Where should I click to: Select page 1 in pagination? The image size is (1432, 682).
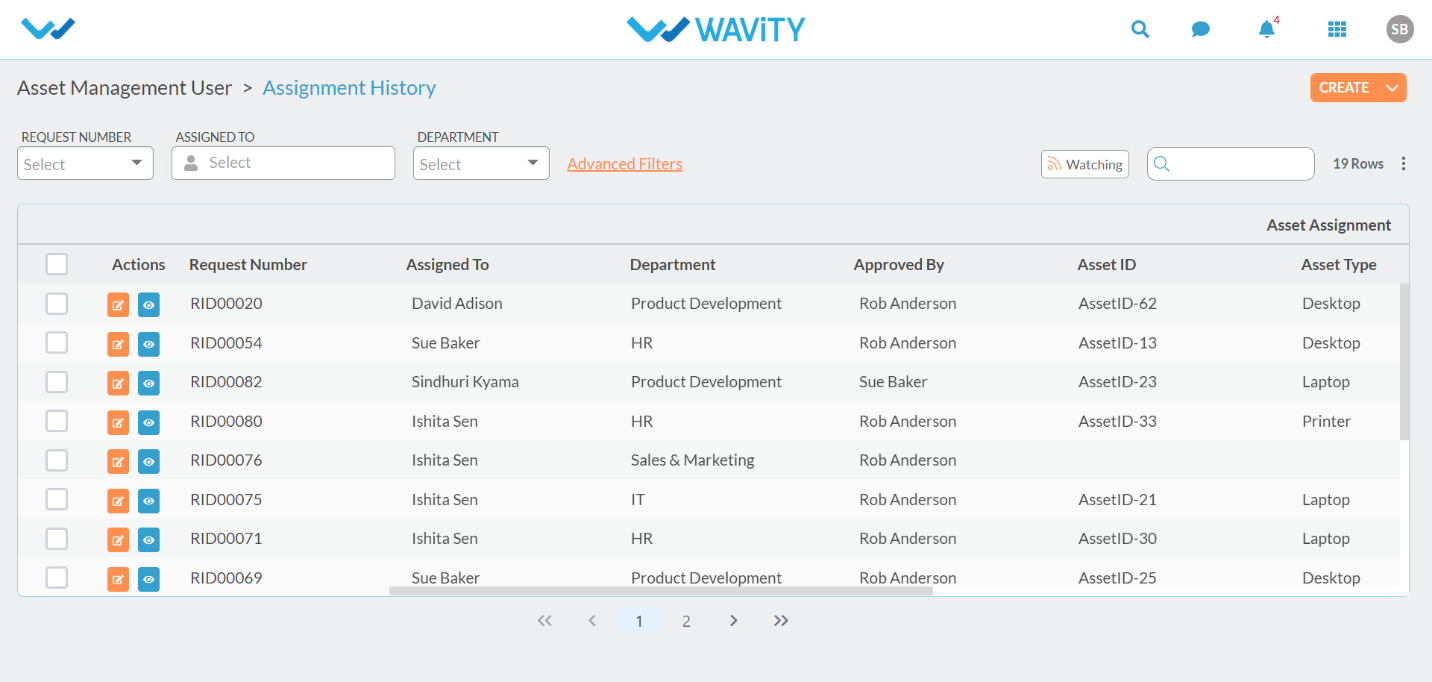[x=639, y=621]
